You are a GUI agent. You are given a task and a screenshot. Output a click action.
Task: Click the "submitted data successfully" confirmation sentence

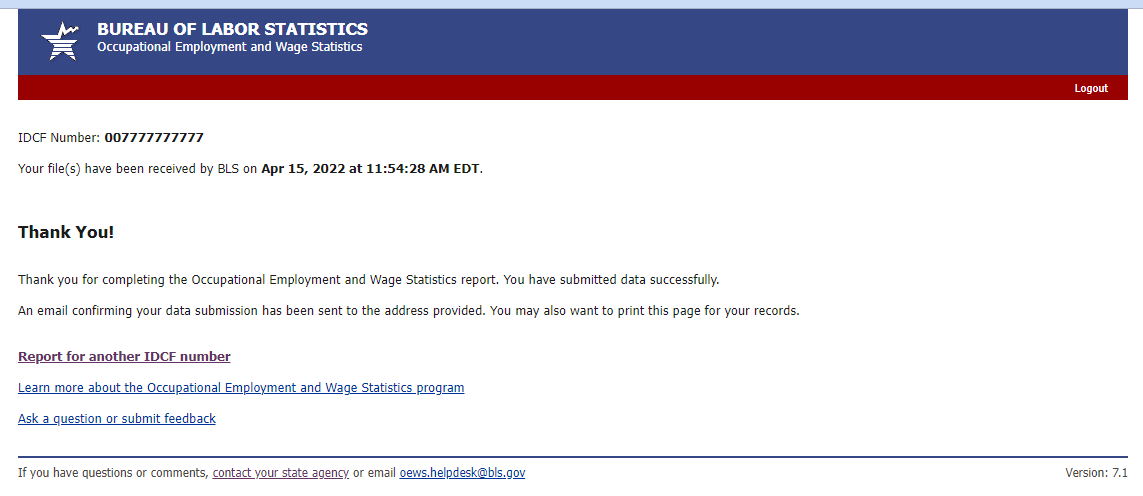pyautogui.click(x=368, y=280)
